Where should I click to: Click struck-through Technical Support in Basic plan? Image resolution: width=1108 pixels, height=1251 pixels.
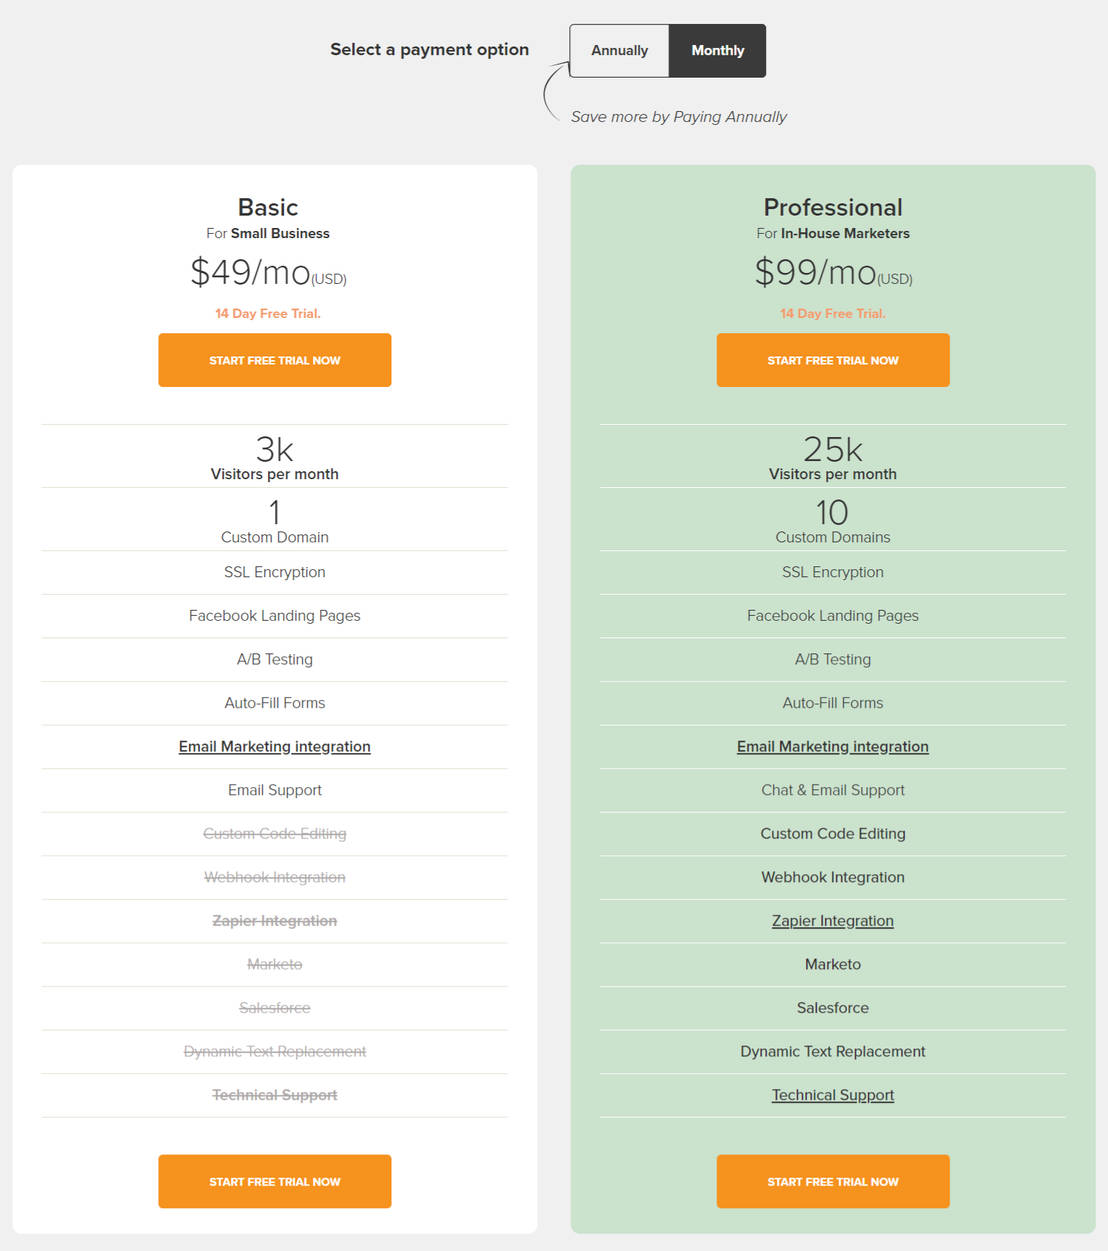pyautogui.click(x=275, y=1095)
